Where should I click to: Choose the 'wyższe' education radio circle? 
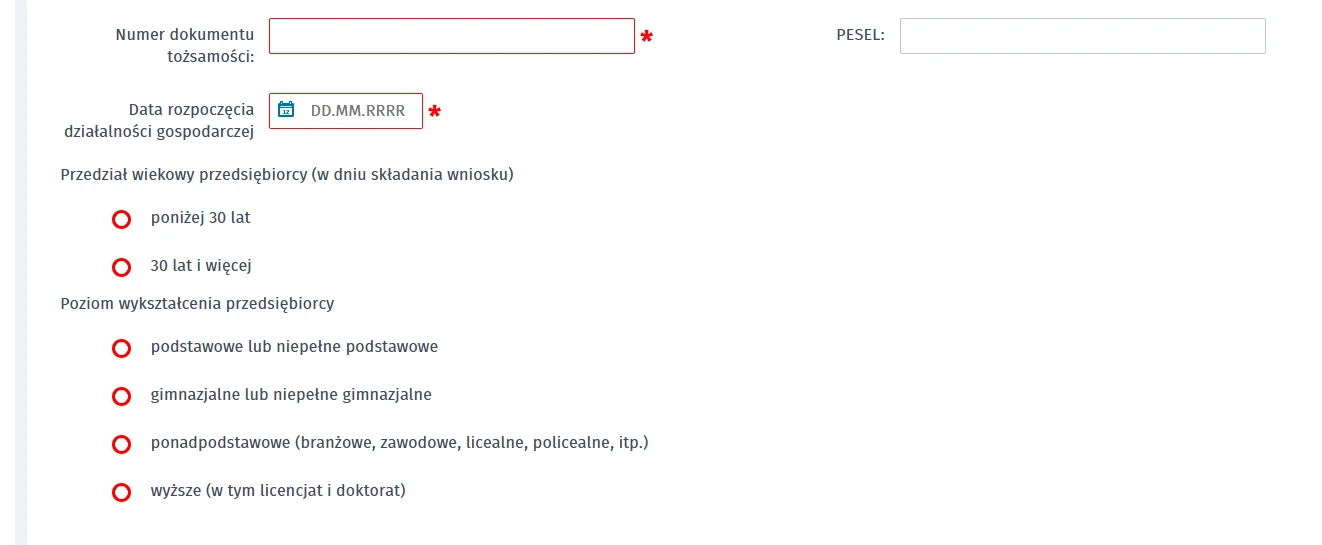(x=122, y=492)
